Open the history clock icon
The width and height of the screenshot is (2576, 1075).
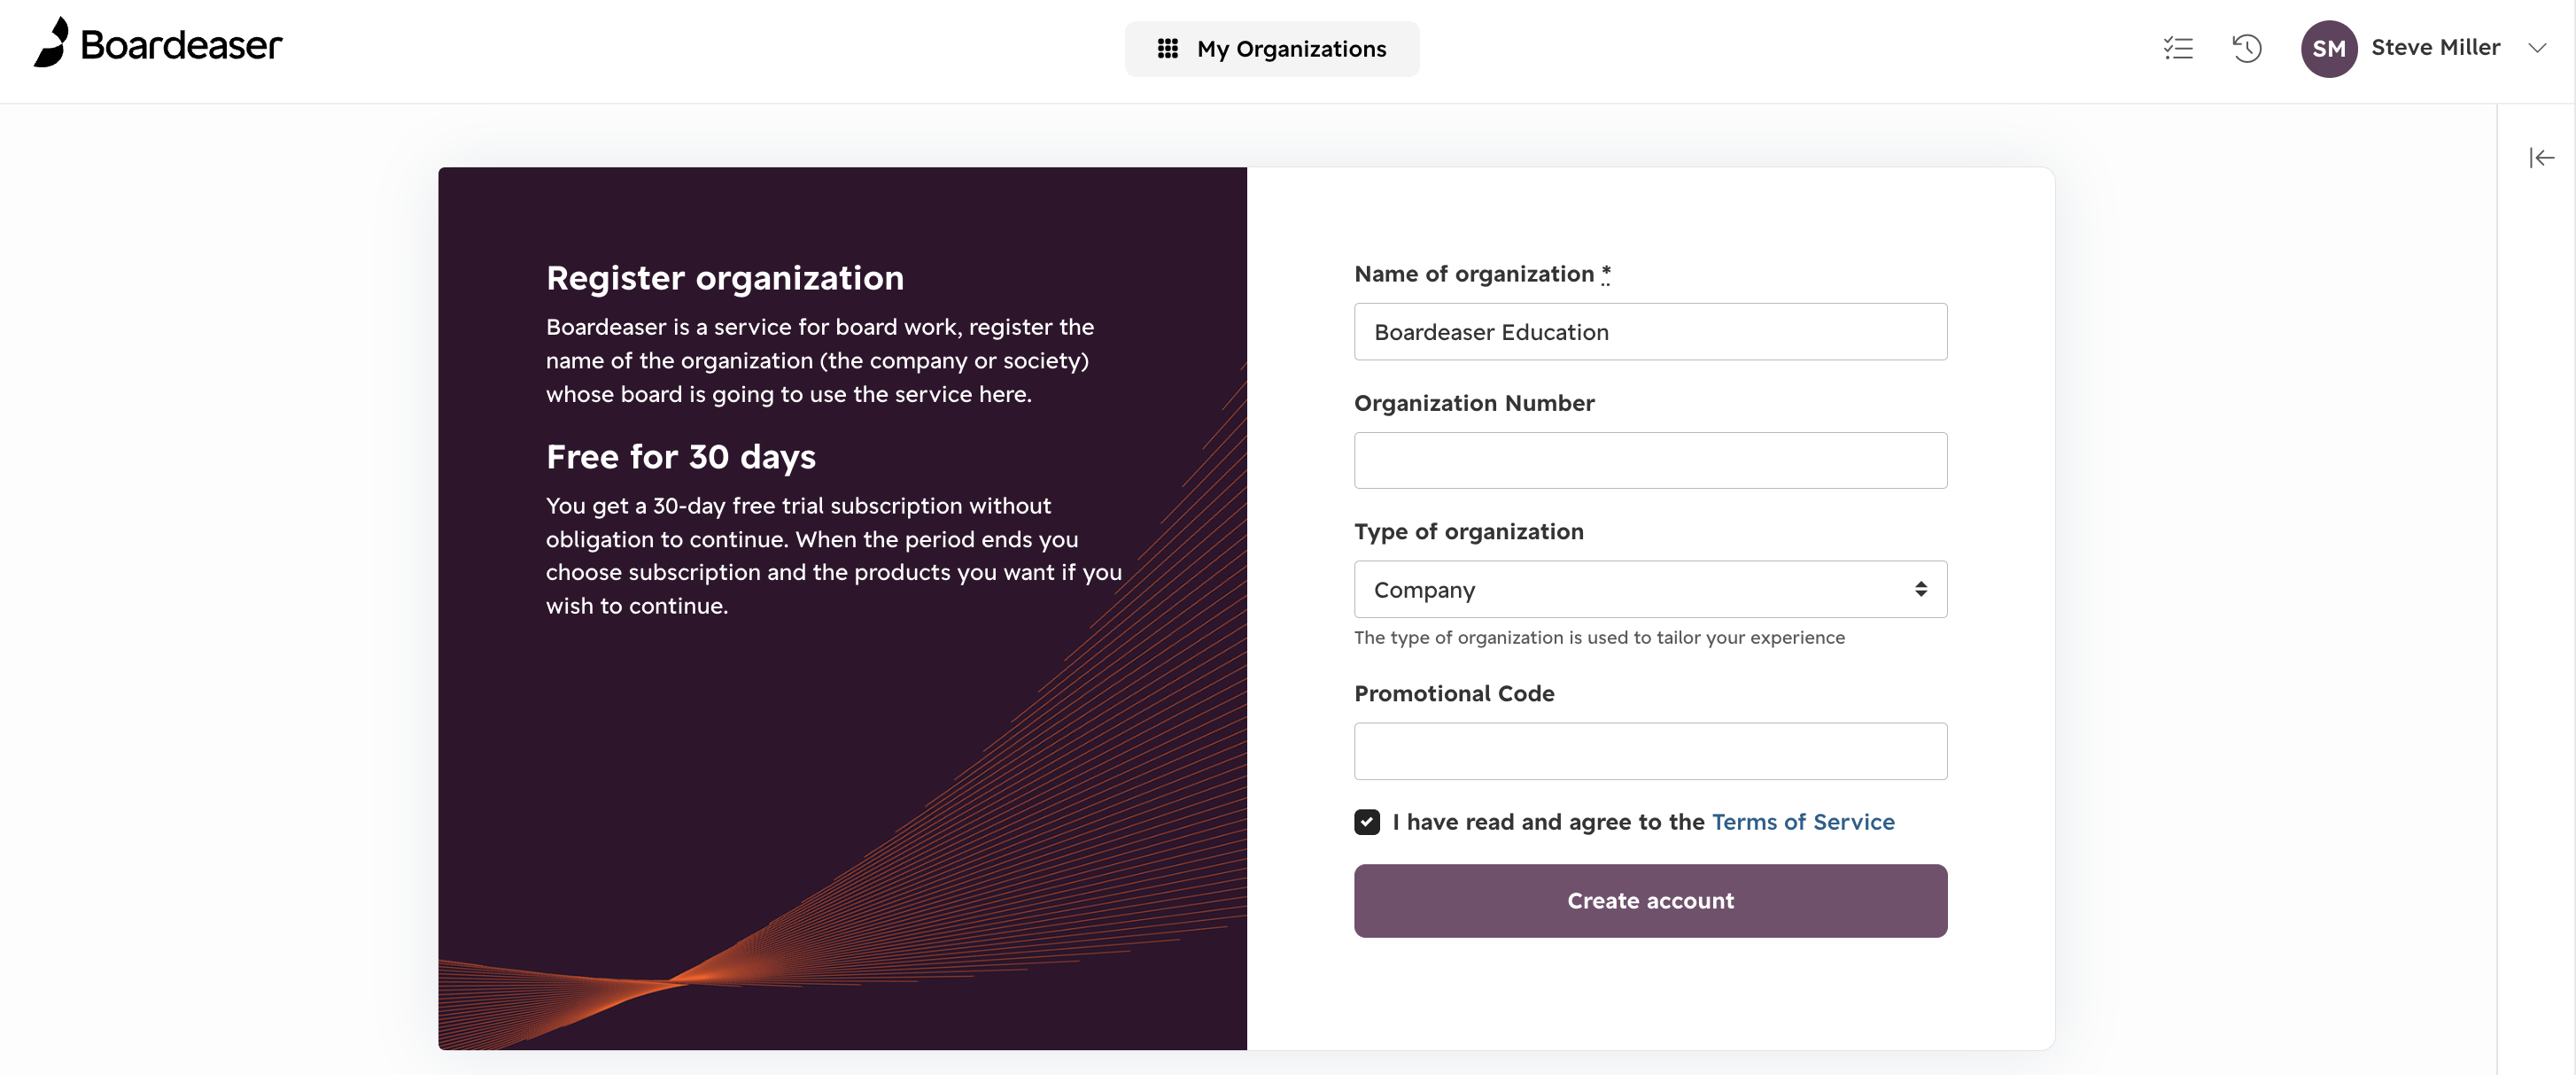pyautogui.click(x=2246, y=48)
